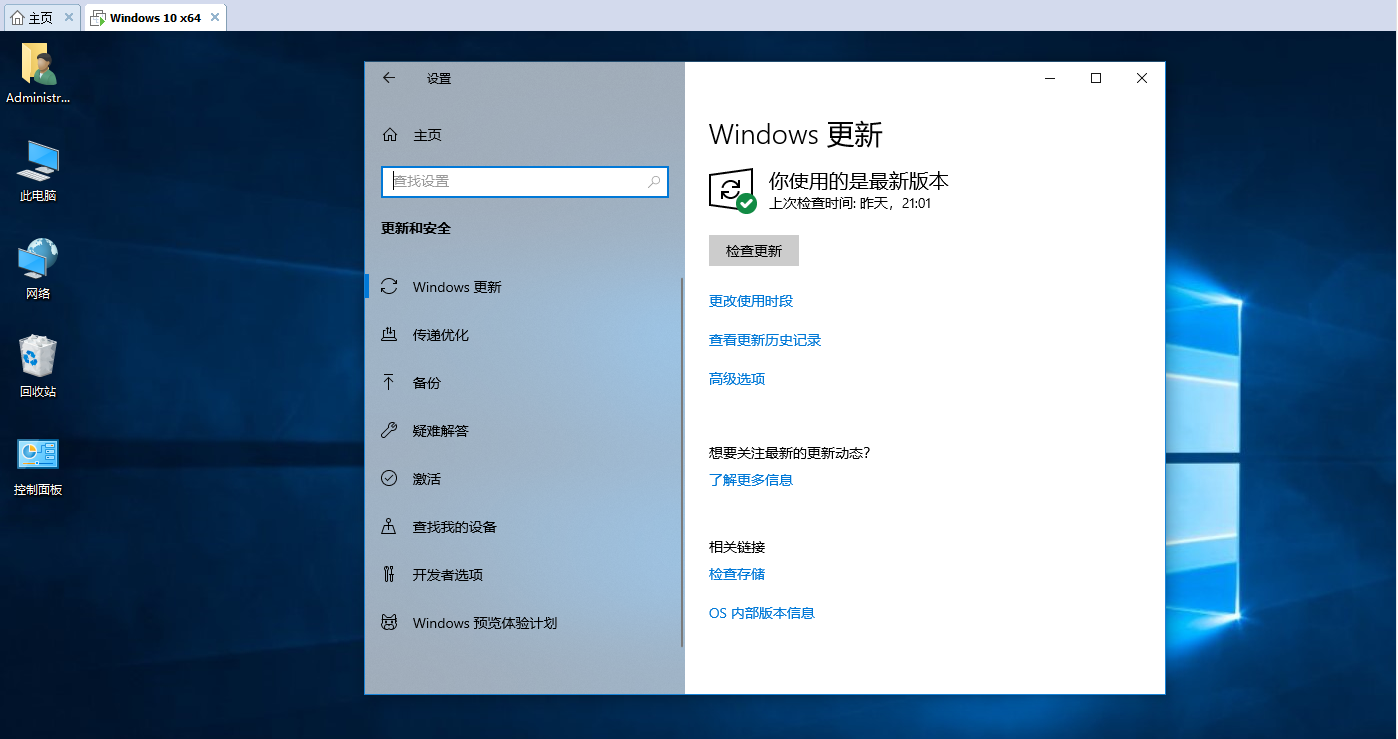Click the Windows 更新 page title
Screen dimensions: 1398x739
click(x=796, y=135)
